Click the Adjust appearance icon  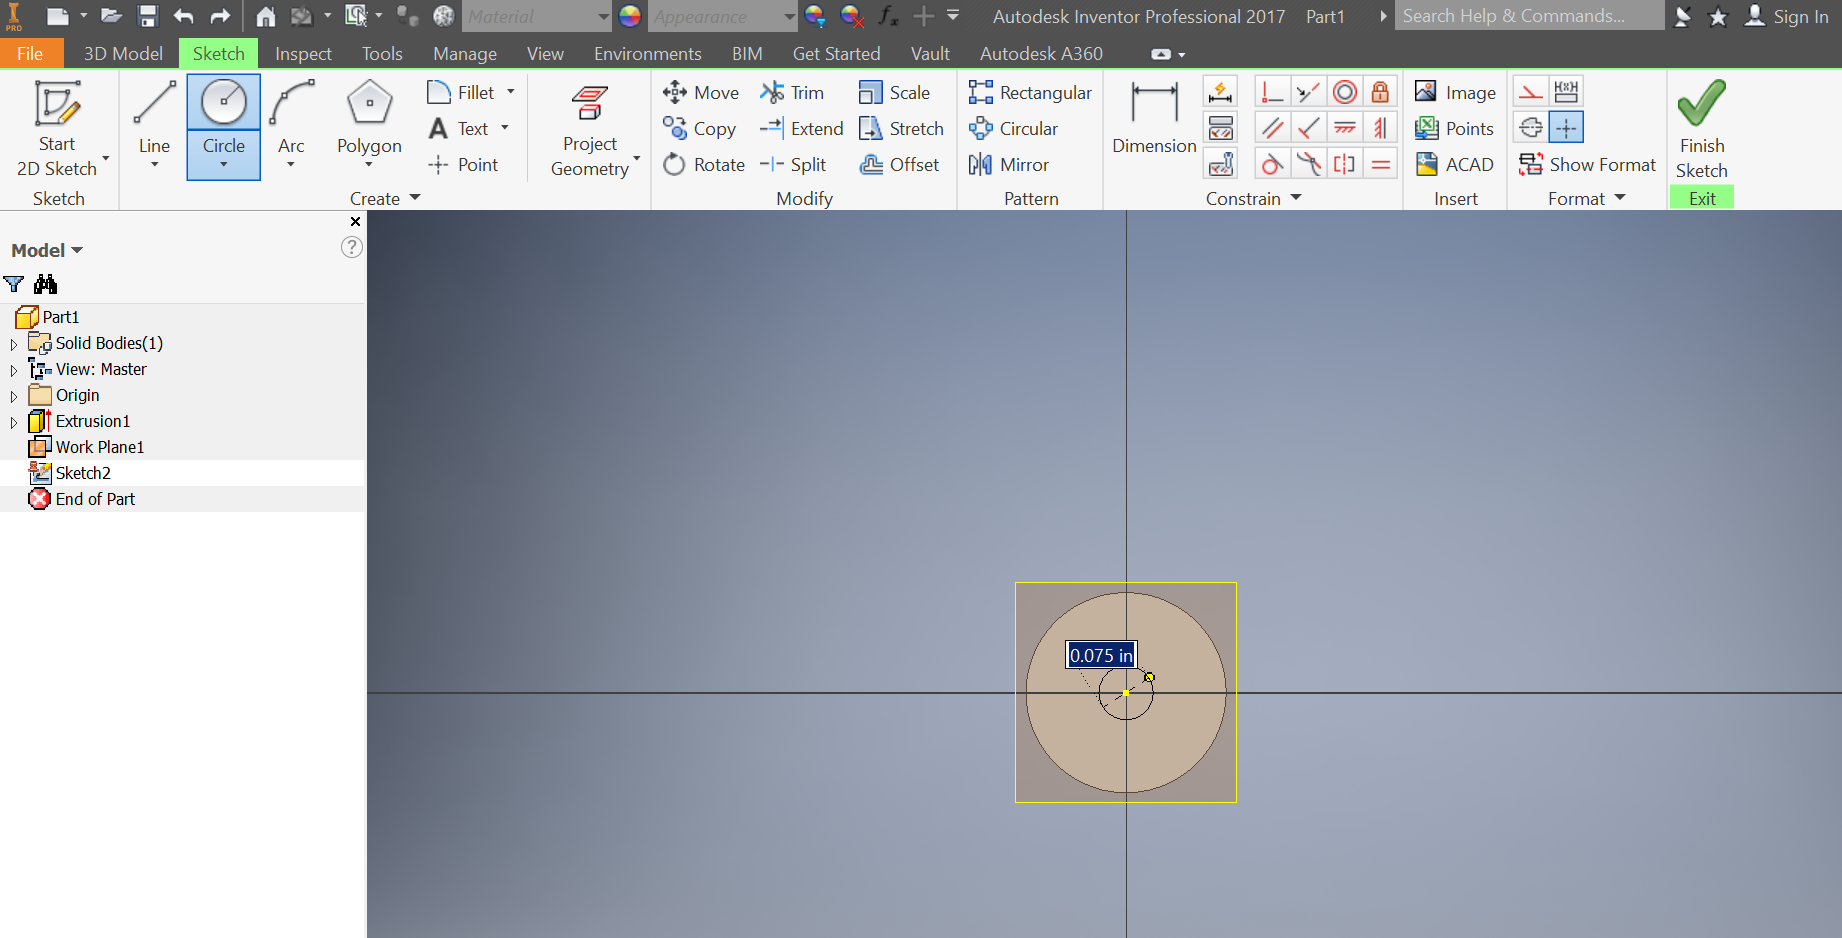pyautogui.click(x=815, y=16)
